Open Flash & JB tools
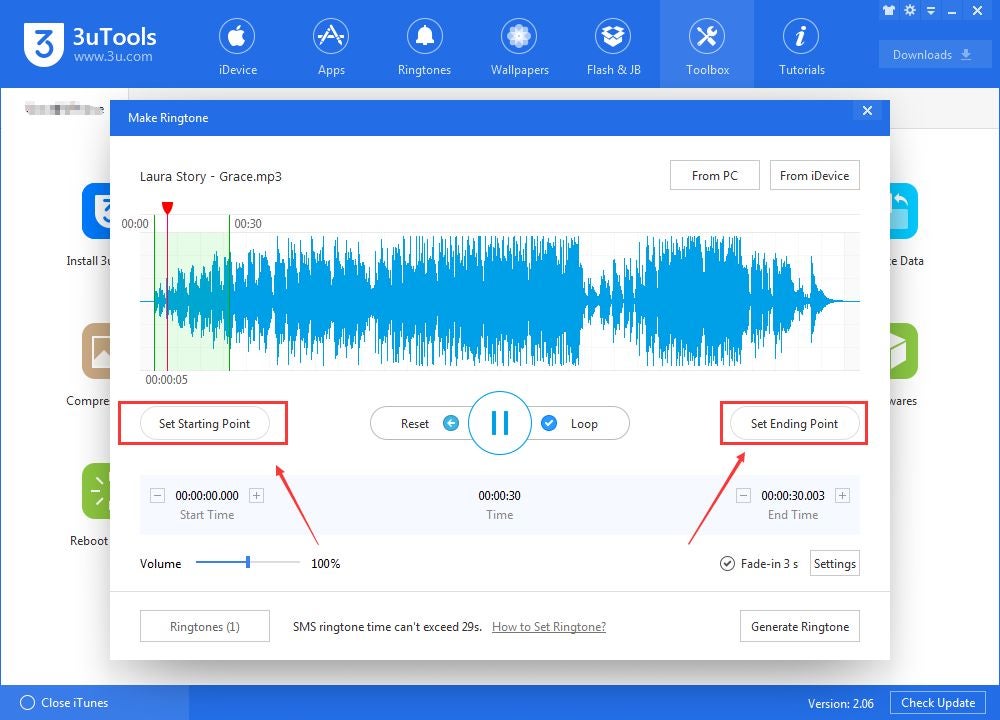Image resolution: width=1000 pixels, height=720 pixels. (x=613, y=45)
